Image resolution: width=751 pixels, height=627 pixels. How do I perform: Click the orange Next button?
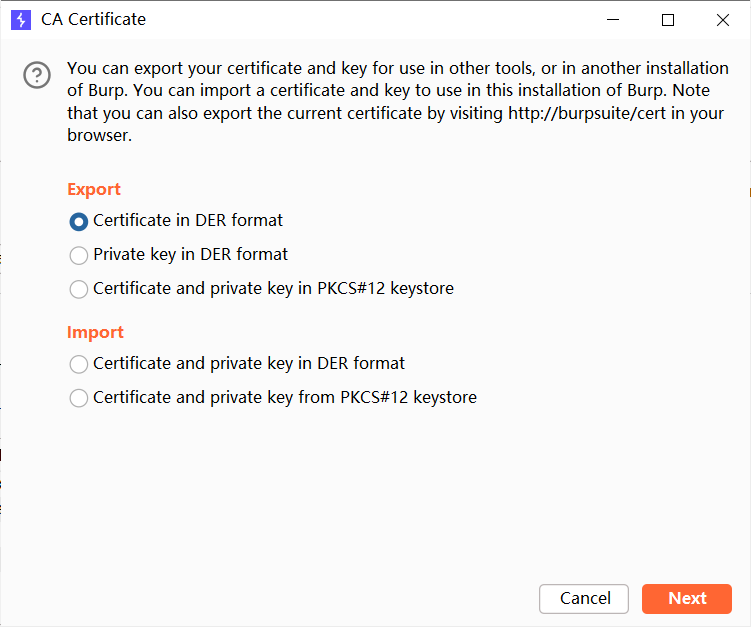687,598
